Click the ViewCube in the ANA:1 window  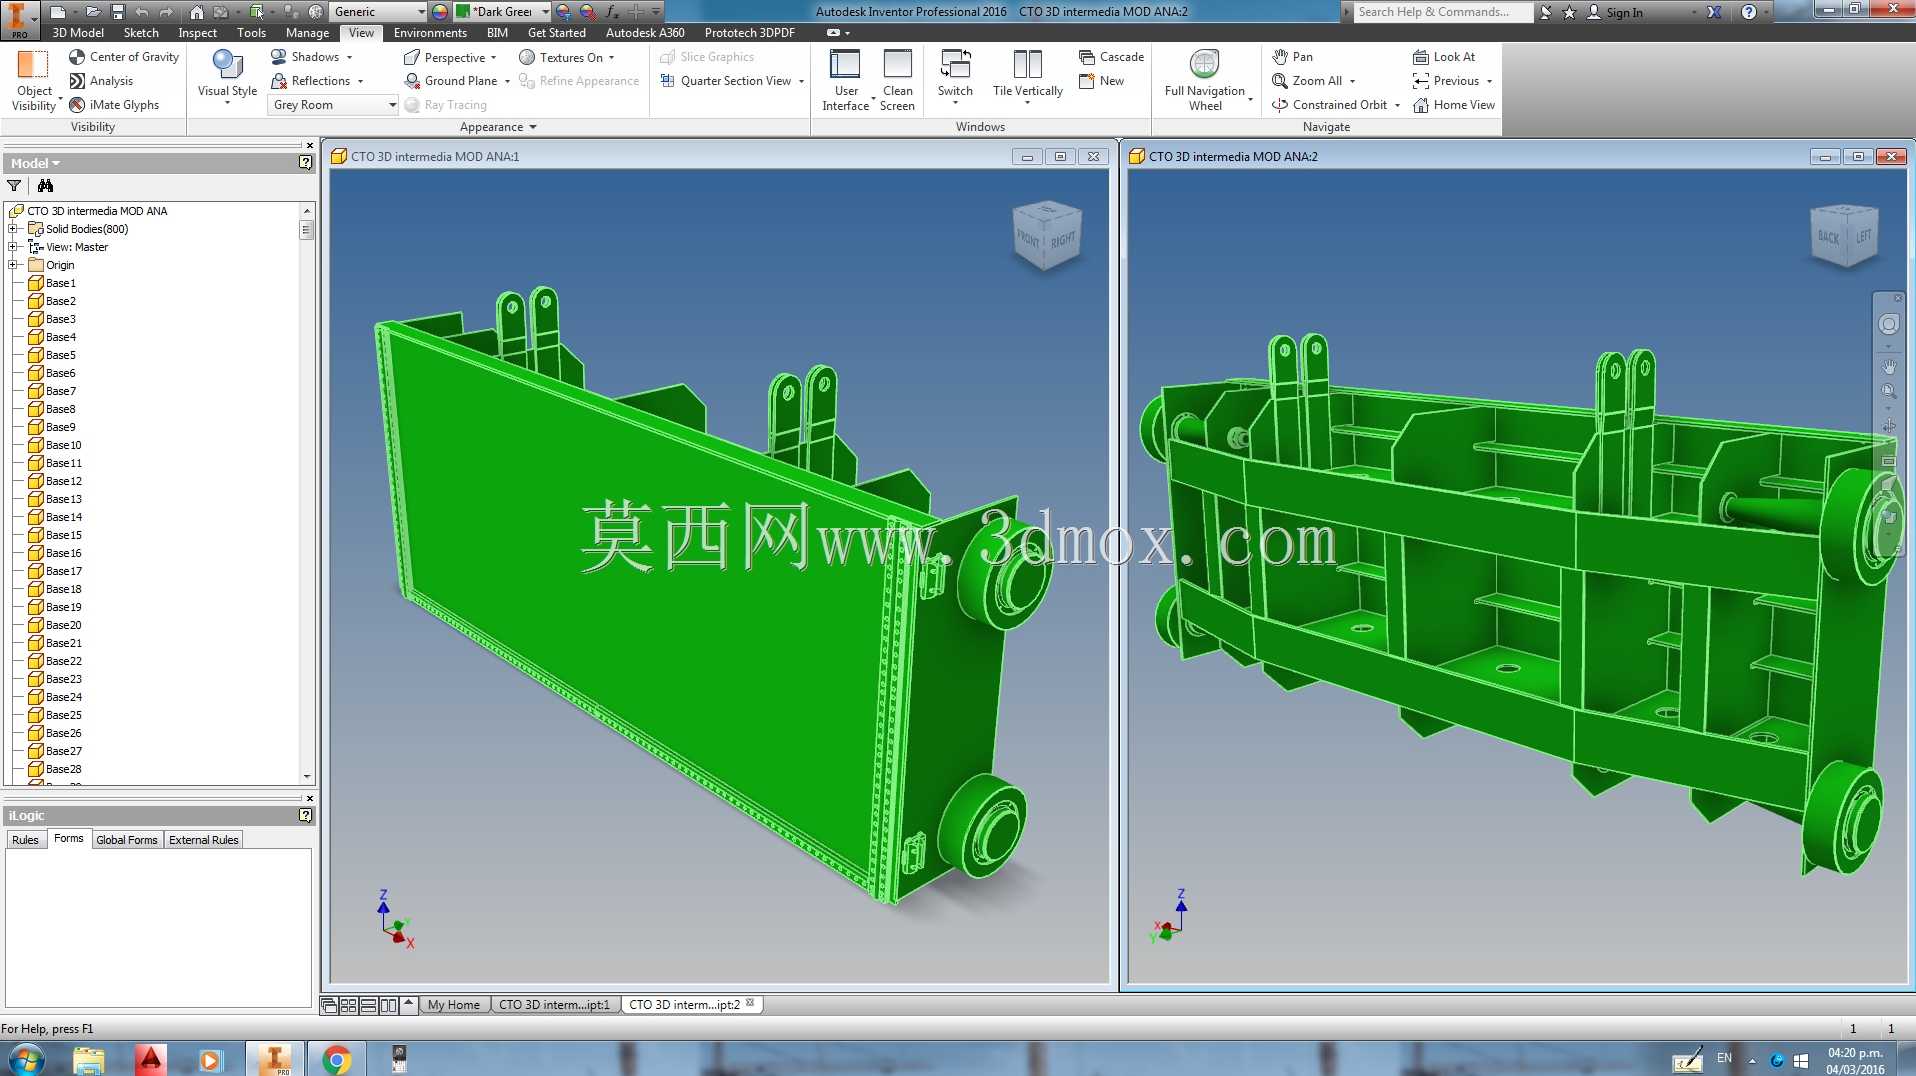click(1047, 236)
